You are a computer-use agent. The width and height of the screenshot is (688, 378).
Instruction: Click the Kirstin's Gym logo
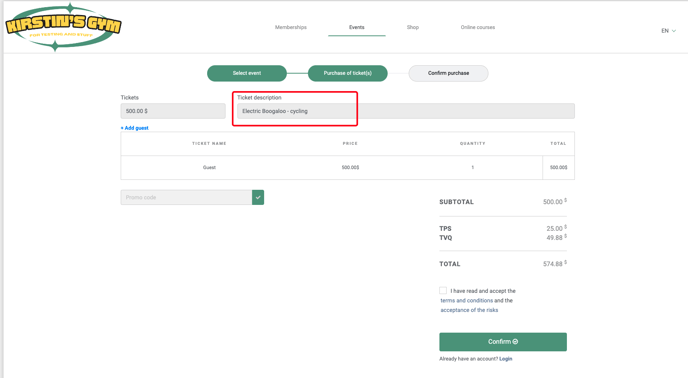click(63, 28)
